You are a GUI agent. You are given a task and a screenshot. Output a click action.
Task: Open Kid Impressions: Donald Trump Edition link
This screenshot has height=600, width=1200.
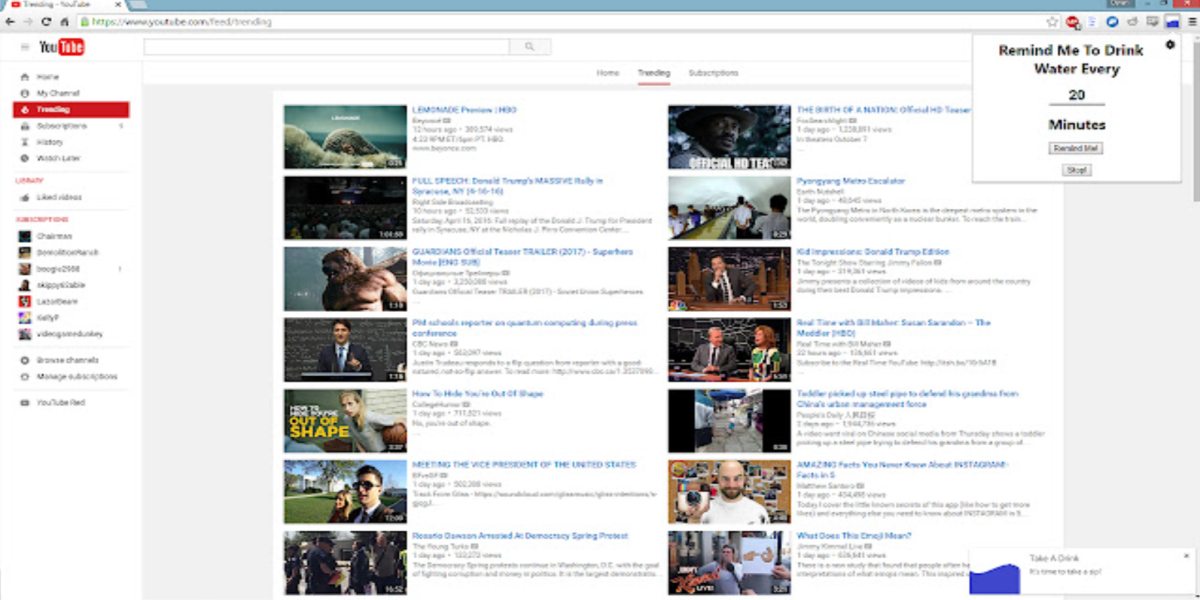pos(873,252)
